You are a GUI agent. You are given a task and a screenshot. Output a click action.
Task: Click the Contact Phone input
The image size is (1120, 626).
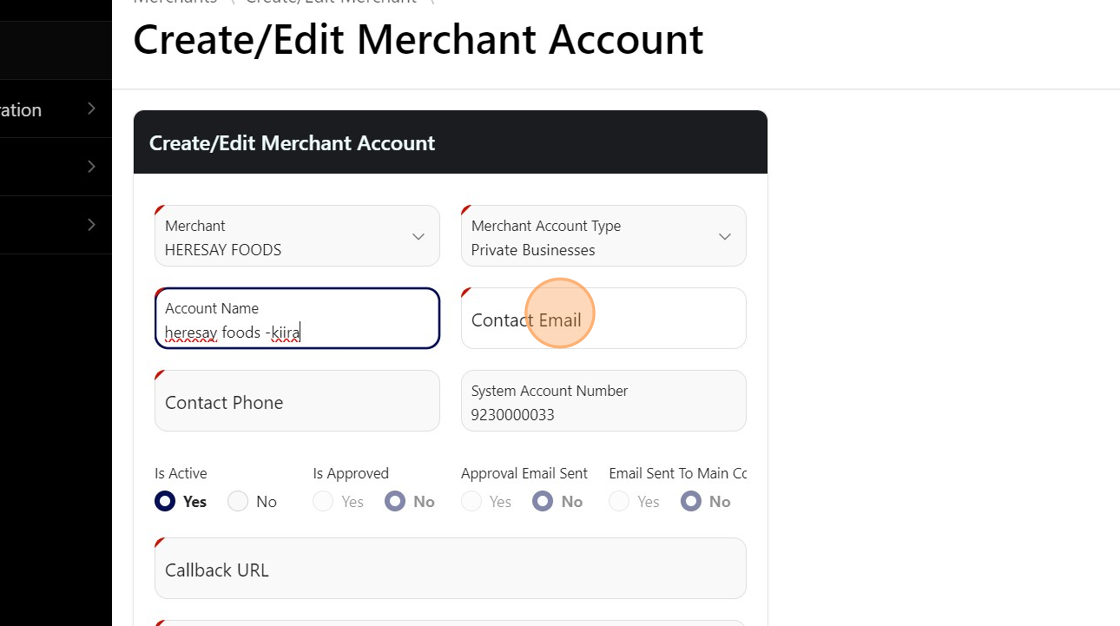(296, 402)
